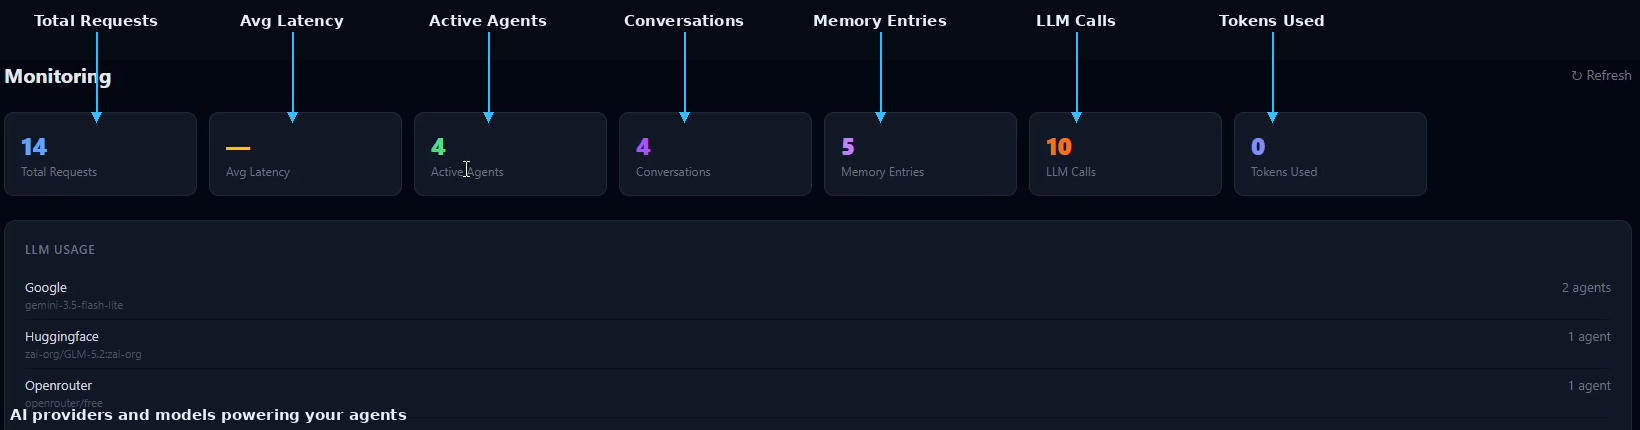Click the Google provider row

pos(818,295)
